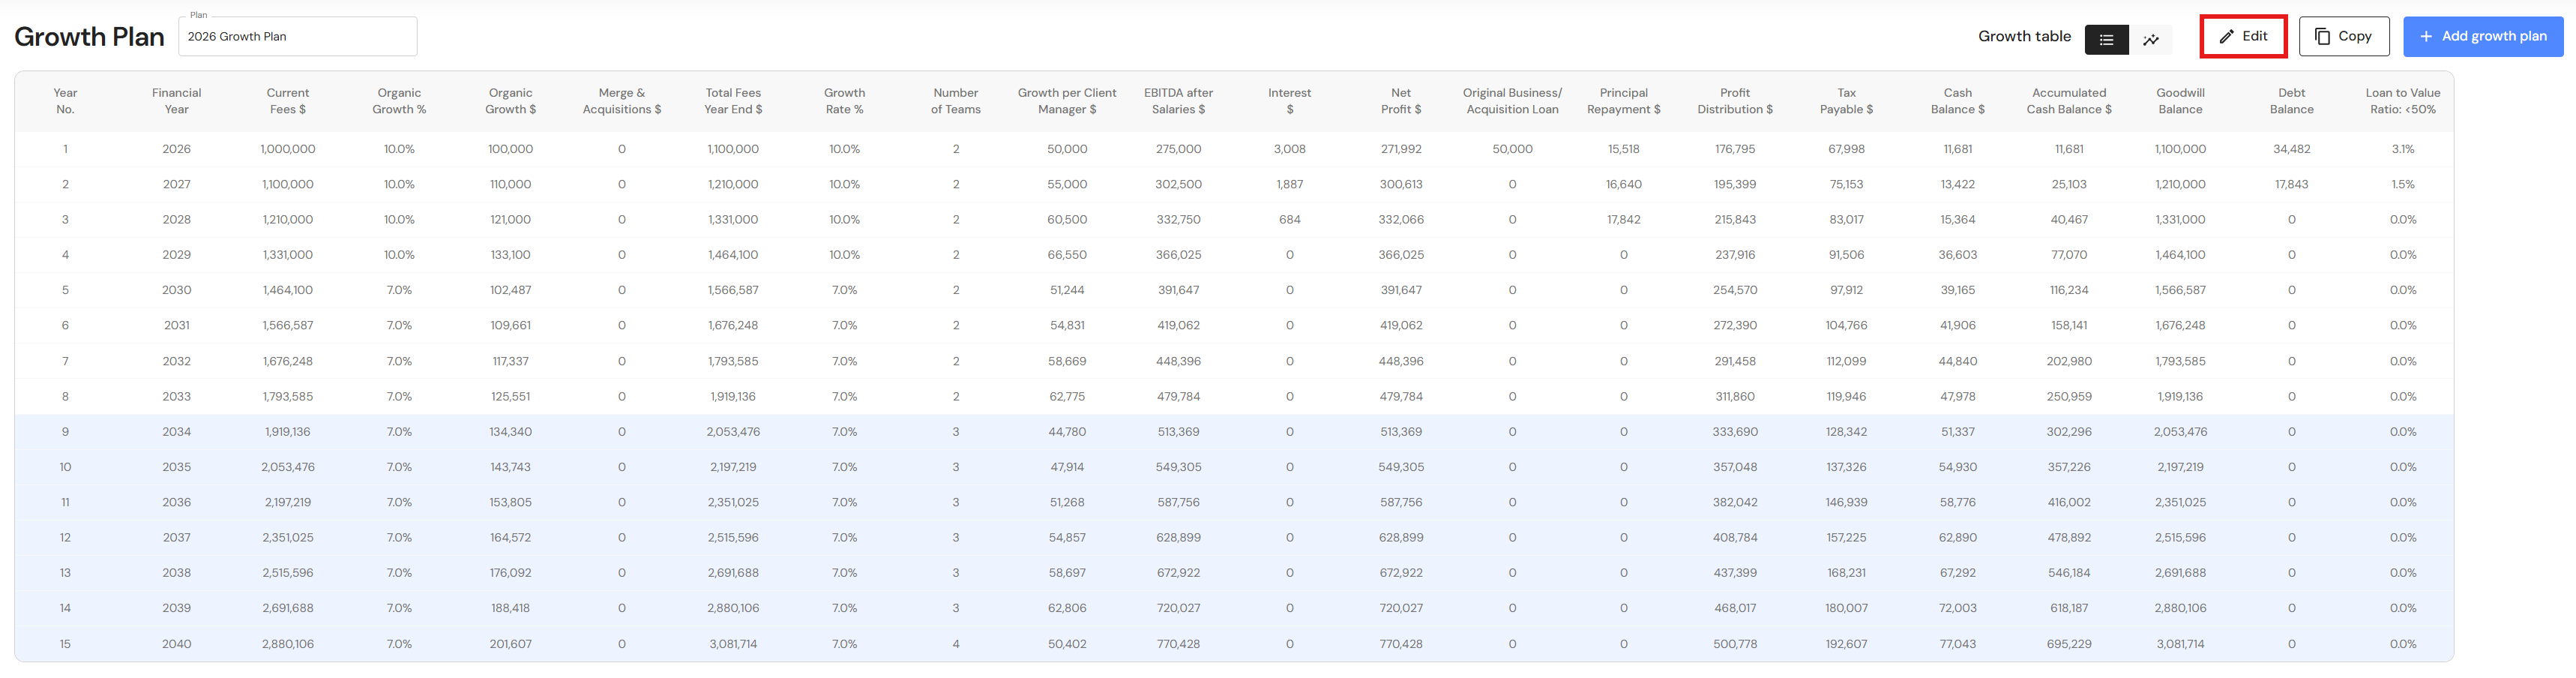Click the Goodwill Balance column header
2576x678 pixels.
point(2180,101)
